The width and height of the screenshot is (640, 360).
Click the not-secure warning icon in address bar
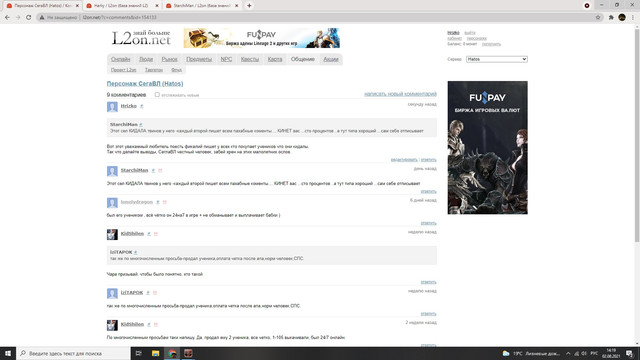tap(42, 18)
